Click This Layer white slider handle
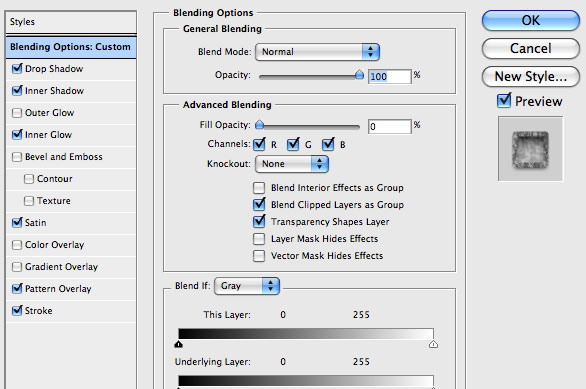The image size is (586, 389). [434, 344]
